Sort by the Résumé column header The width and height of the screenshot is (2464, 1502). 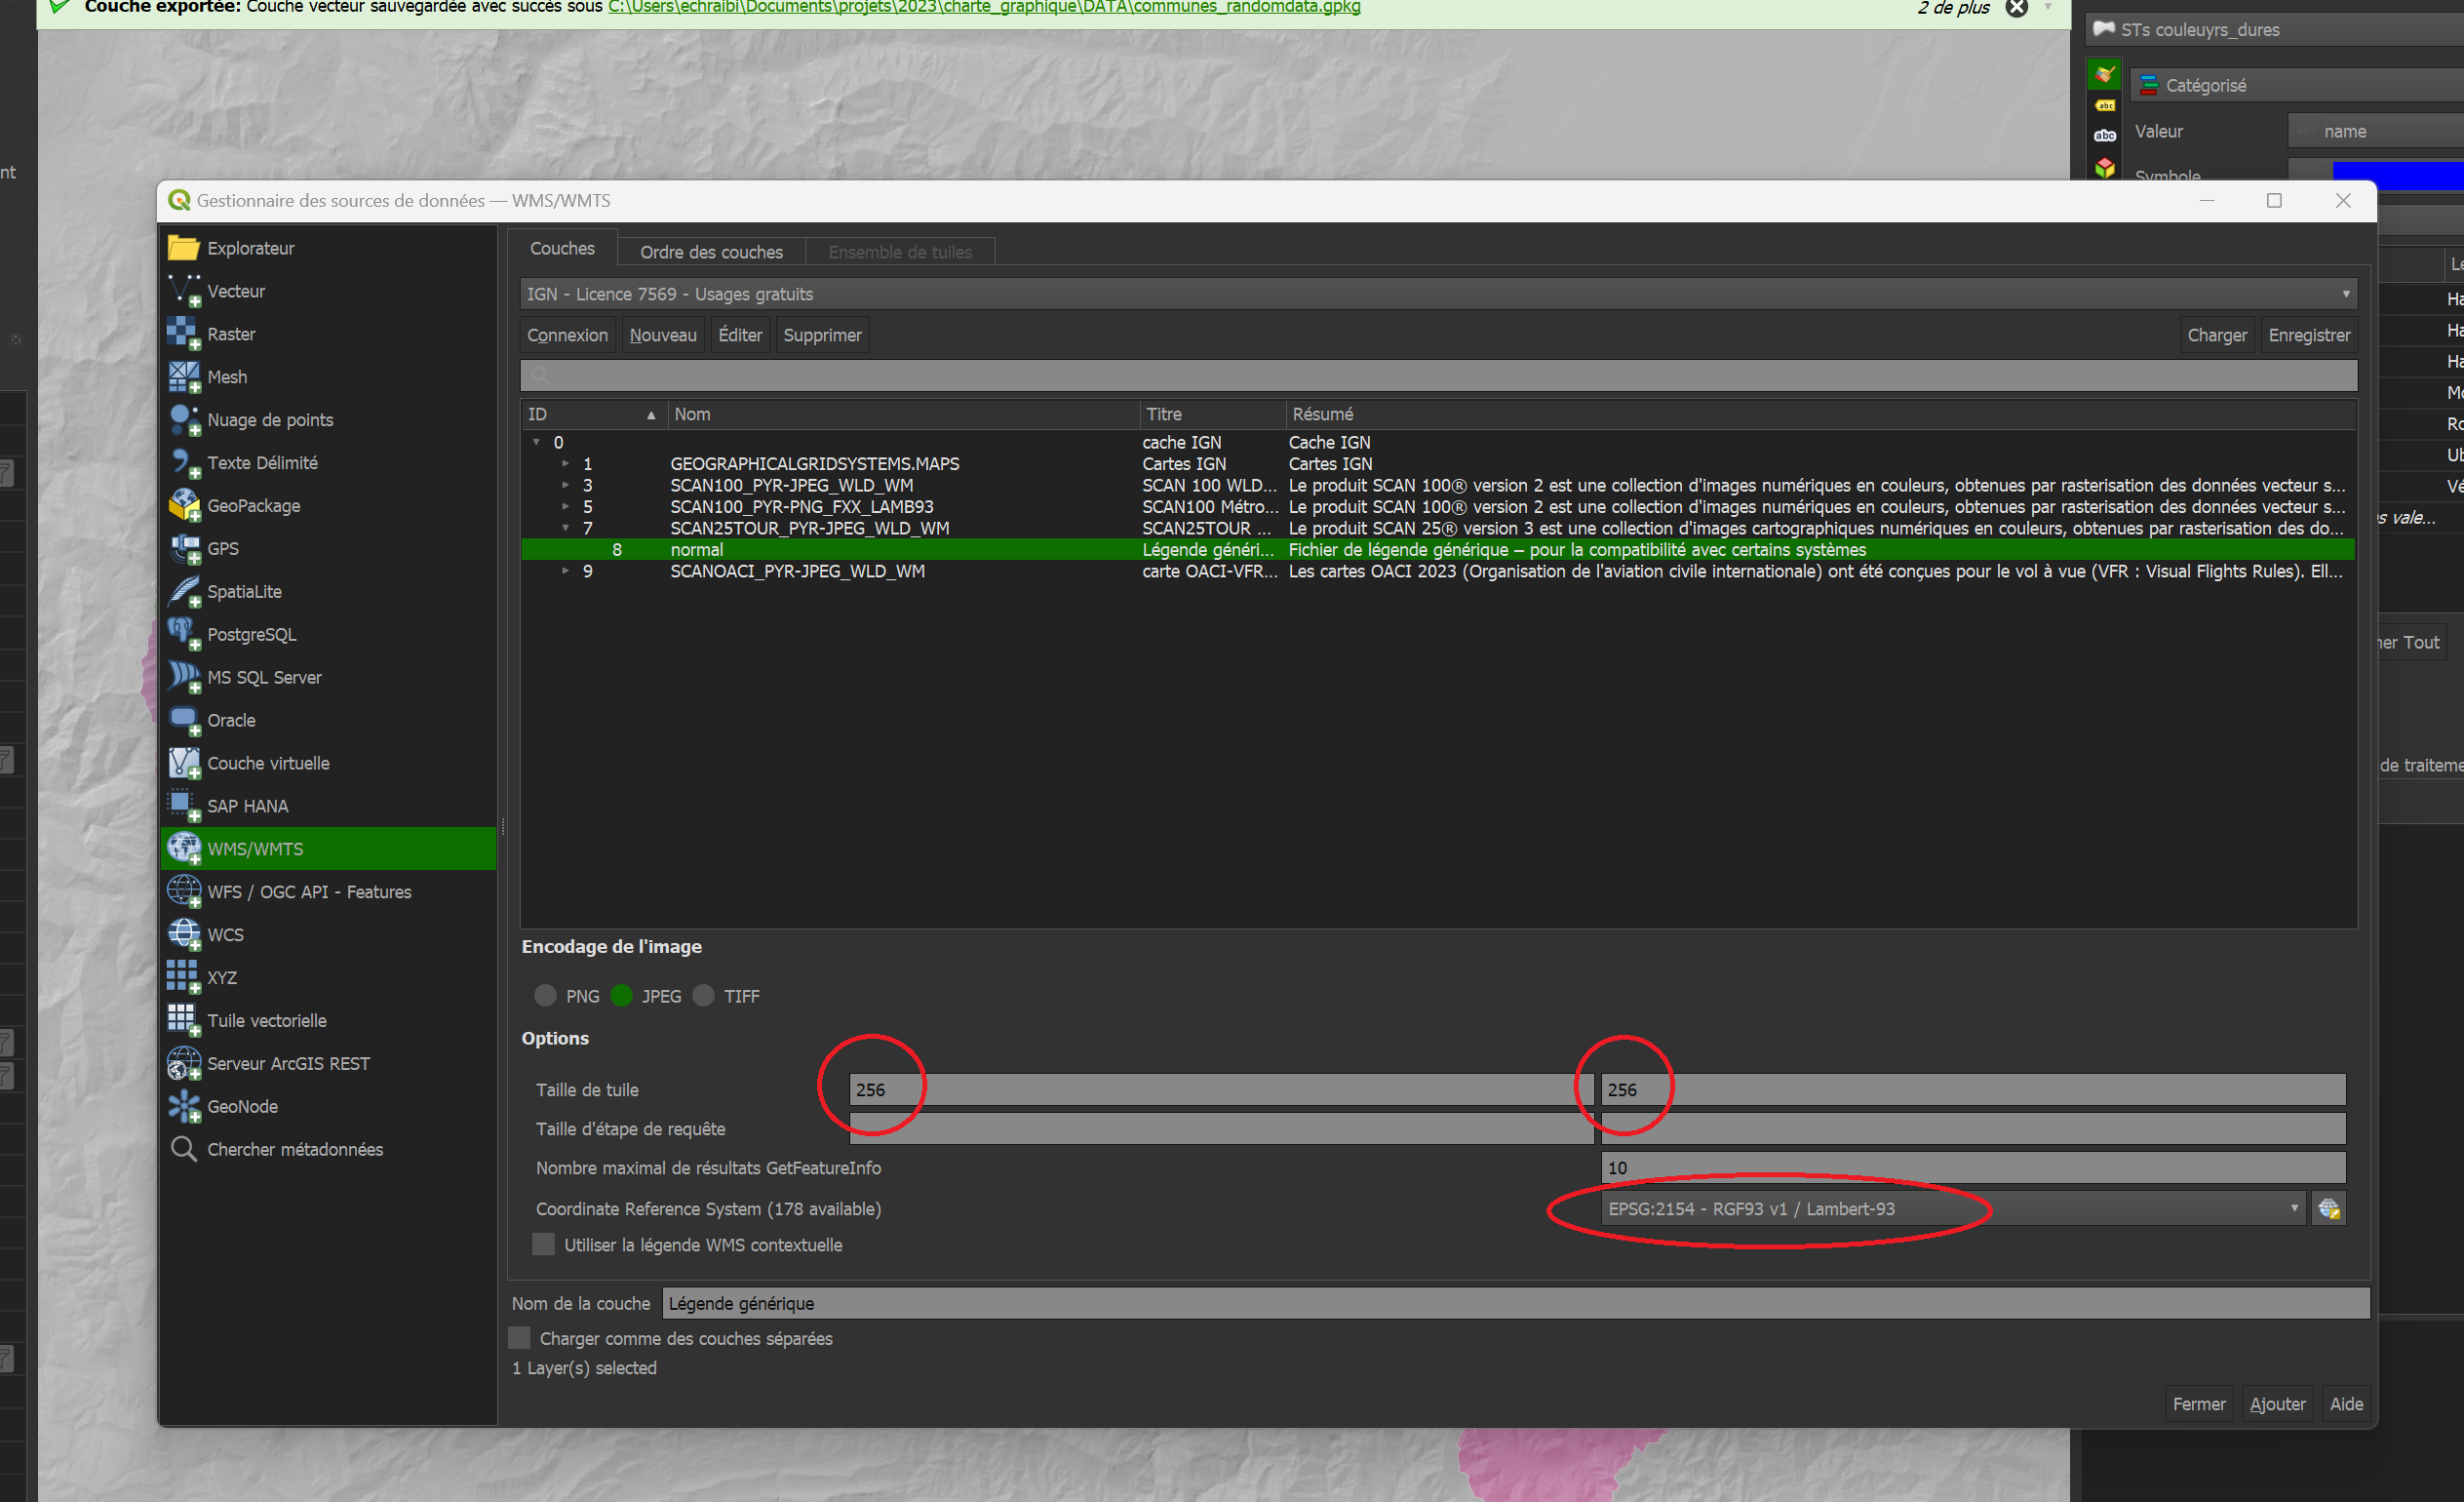(1820, 414)
